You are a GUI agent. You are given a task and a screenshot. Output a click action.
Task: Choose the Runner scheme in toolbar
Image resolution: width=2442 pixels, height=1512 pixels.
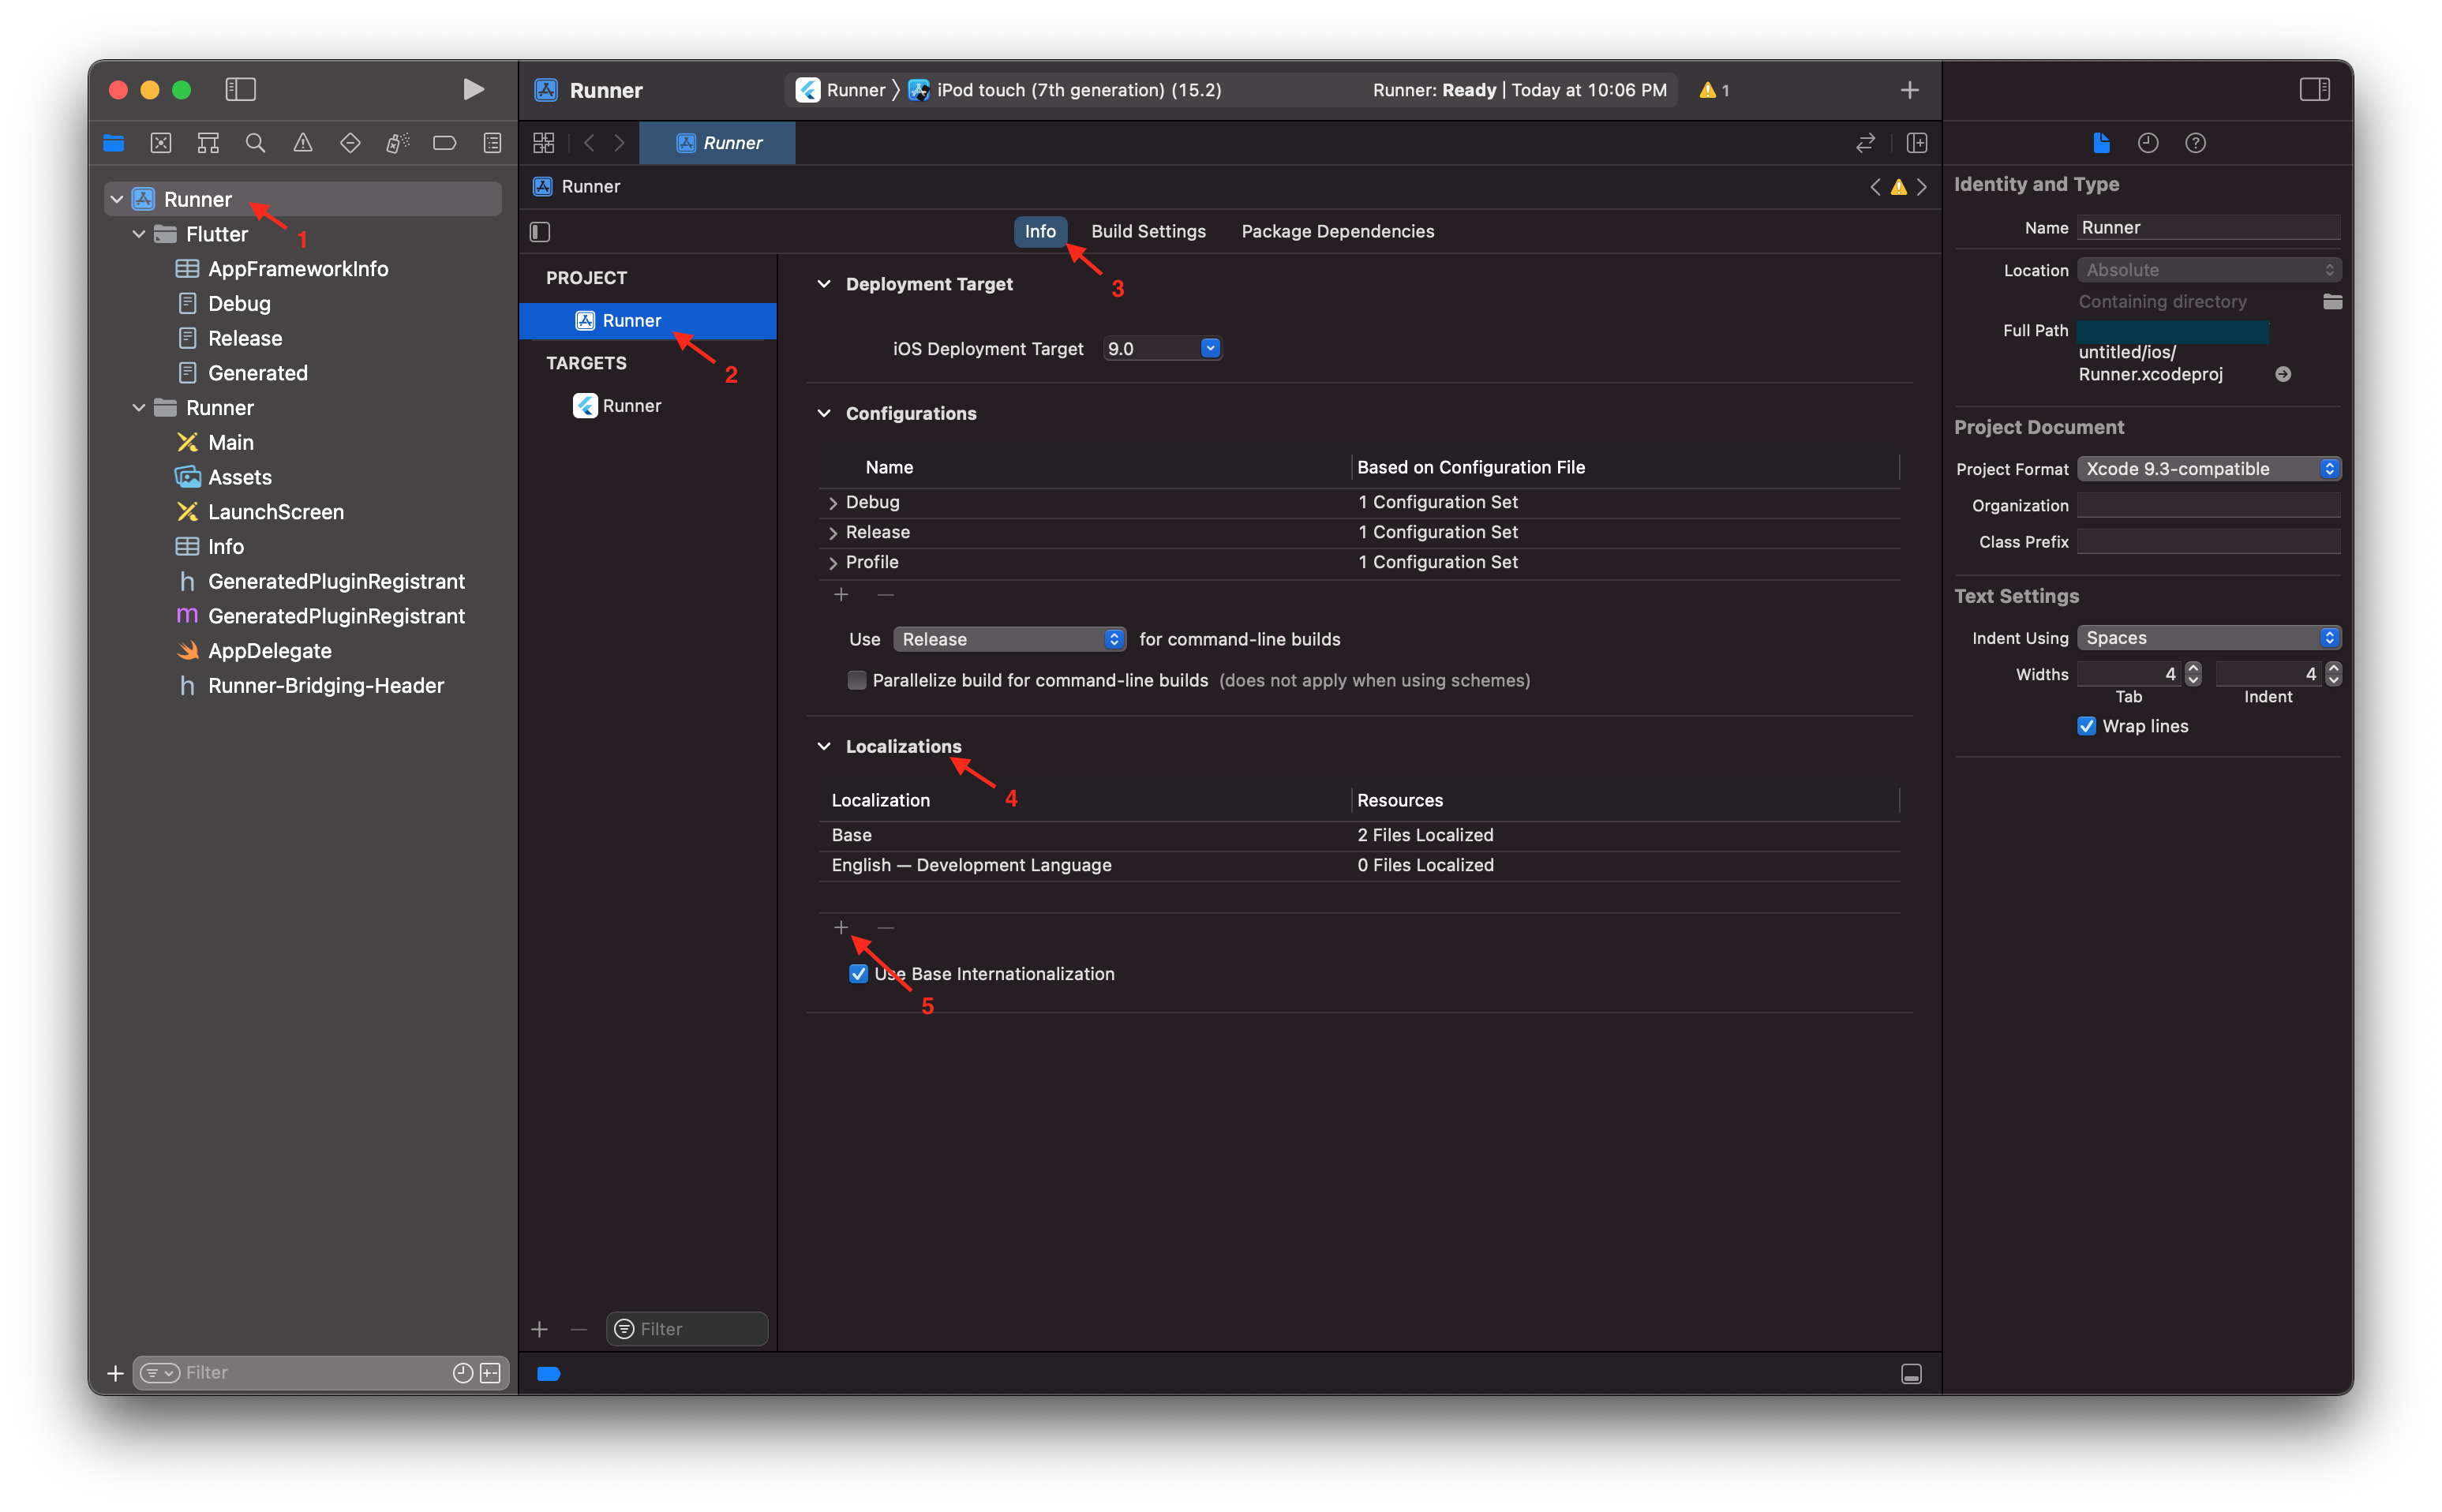[841, 90]
